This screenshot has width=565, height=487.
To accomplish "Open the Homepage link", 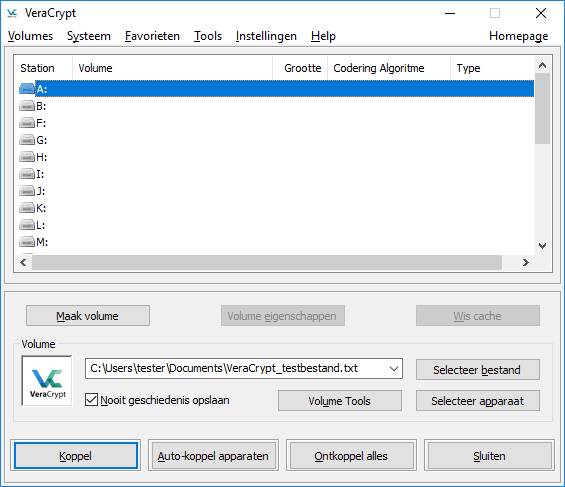I will click(519, 36).
